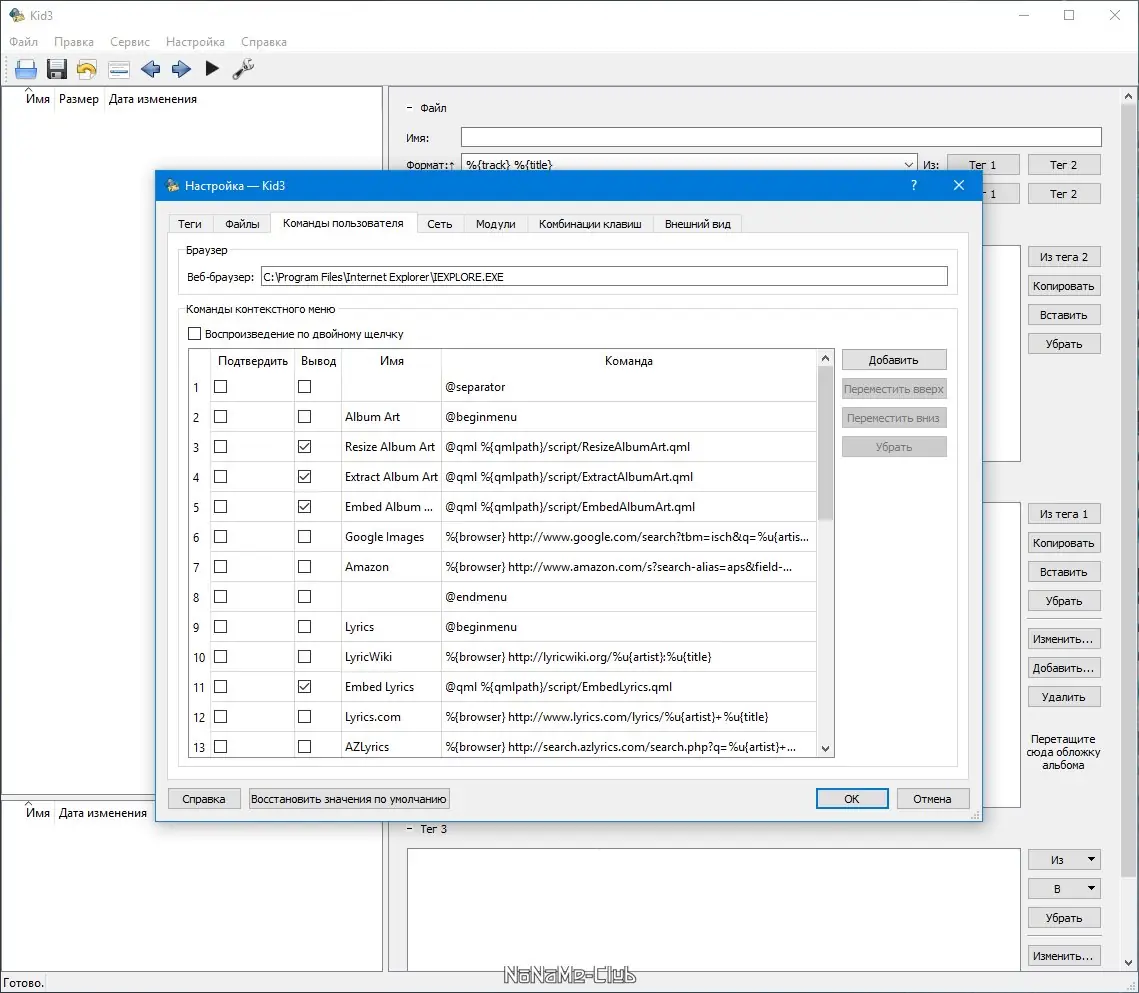
Task: Click the web browser path input field
Action: coord(603,277)
